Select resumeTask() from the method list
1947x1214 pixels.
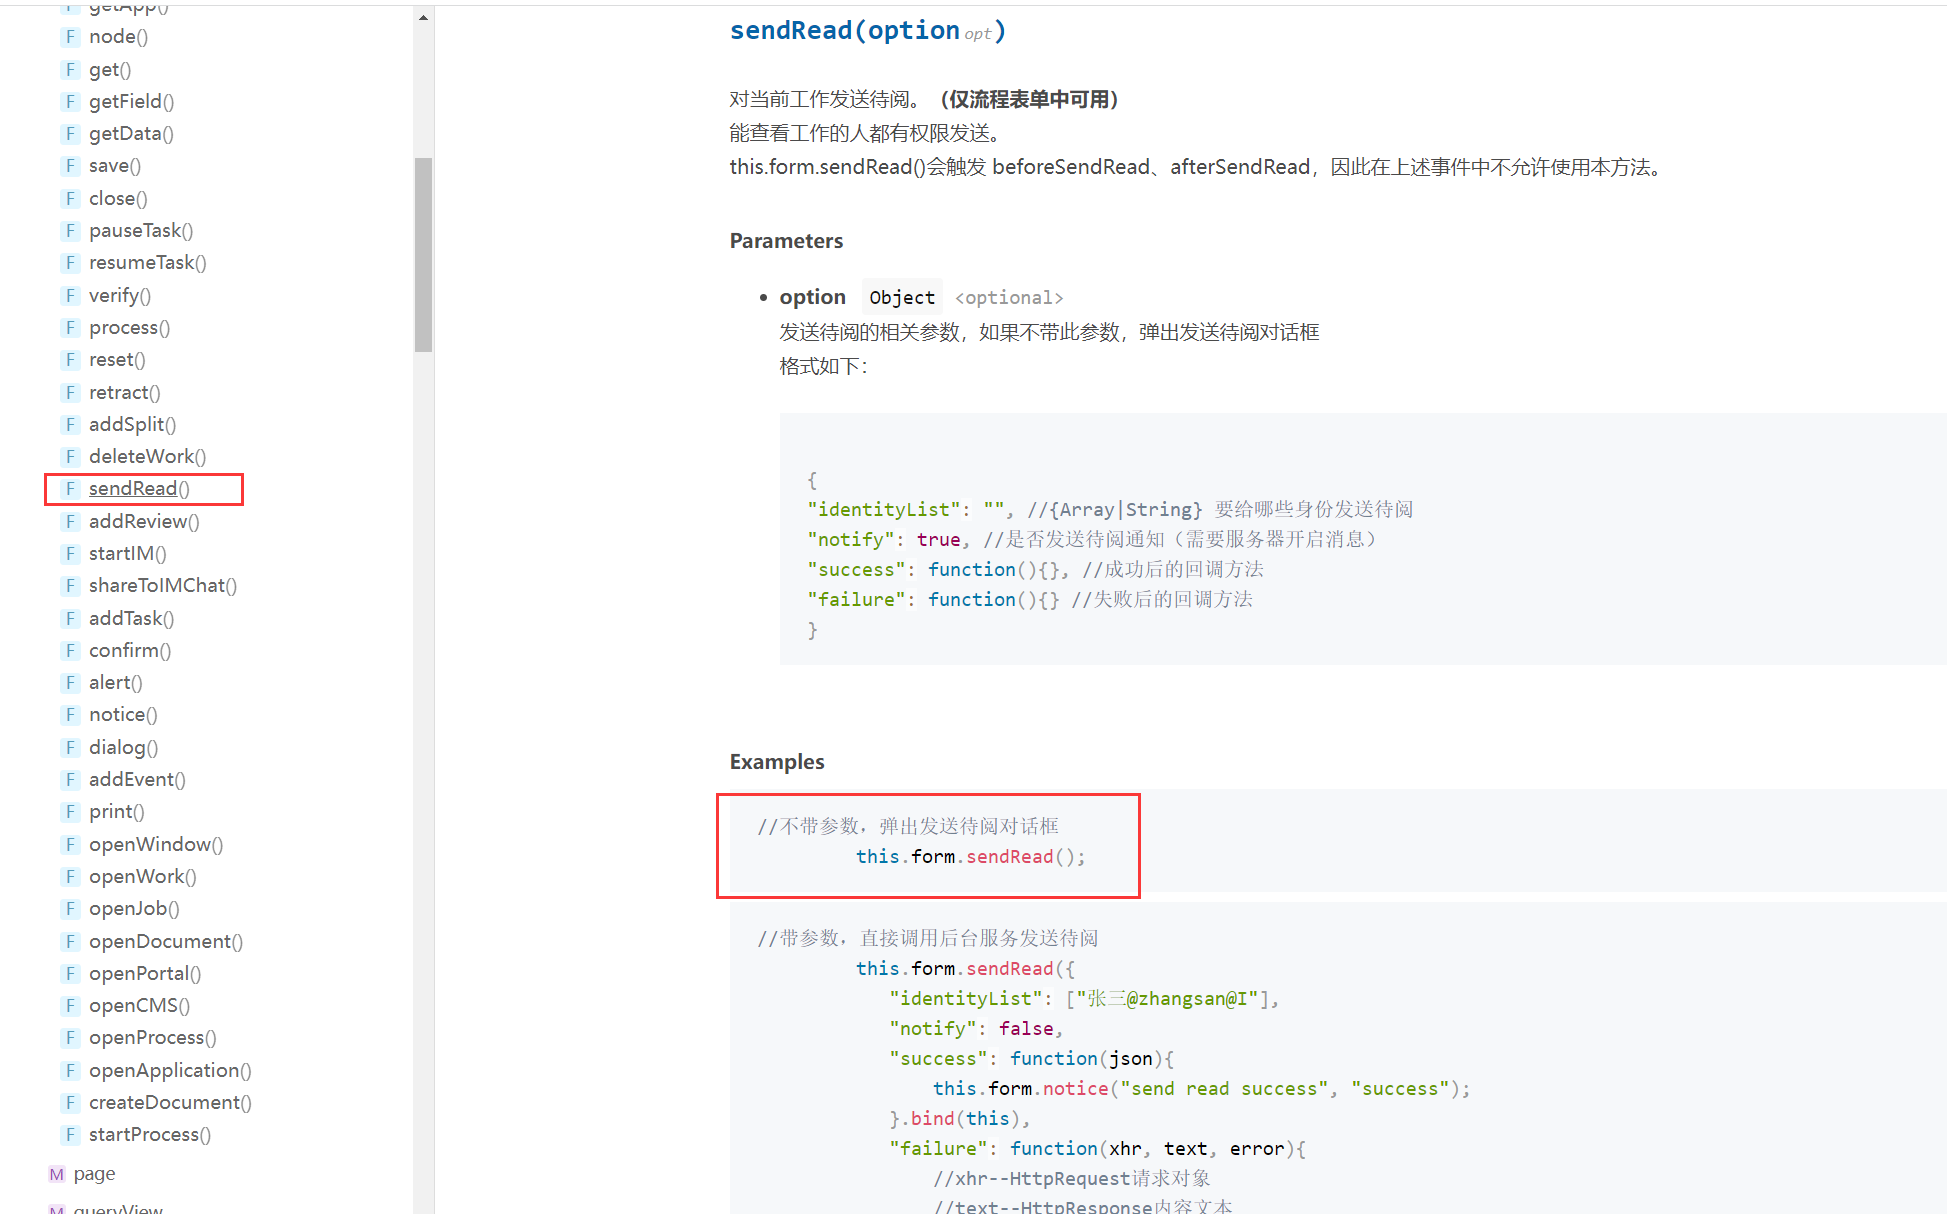(147, 263)
